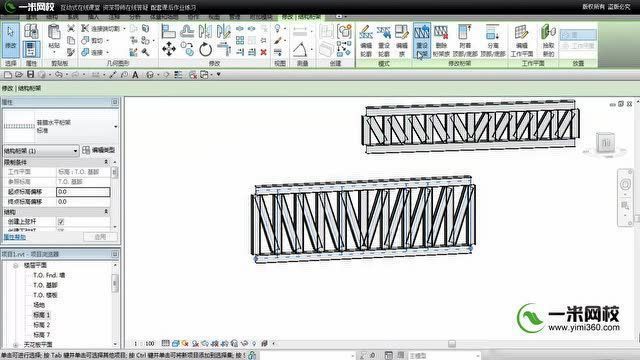Open the Paste dropdown arrow
Screen dimensions: 640x360
click(54, 53)
